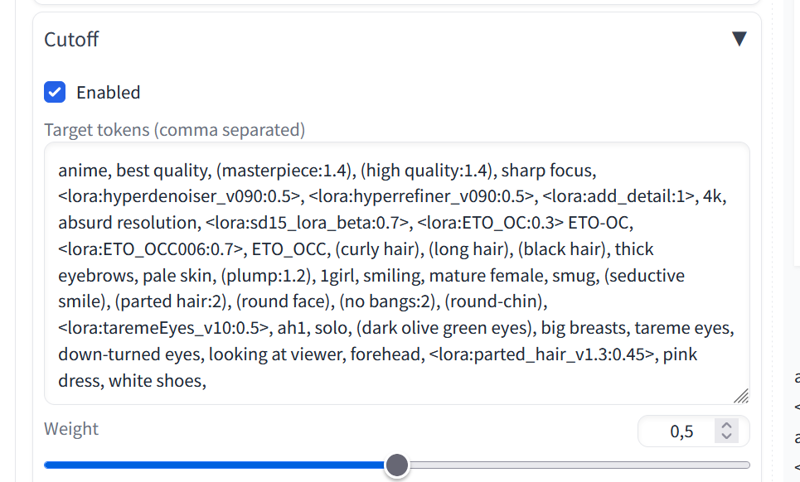Click '<lora:parted_hair_v1.3:0.45>' in tokens field
This screenshot has width=800, height=482.
[543, 354]
